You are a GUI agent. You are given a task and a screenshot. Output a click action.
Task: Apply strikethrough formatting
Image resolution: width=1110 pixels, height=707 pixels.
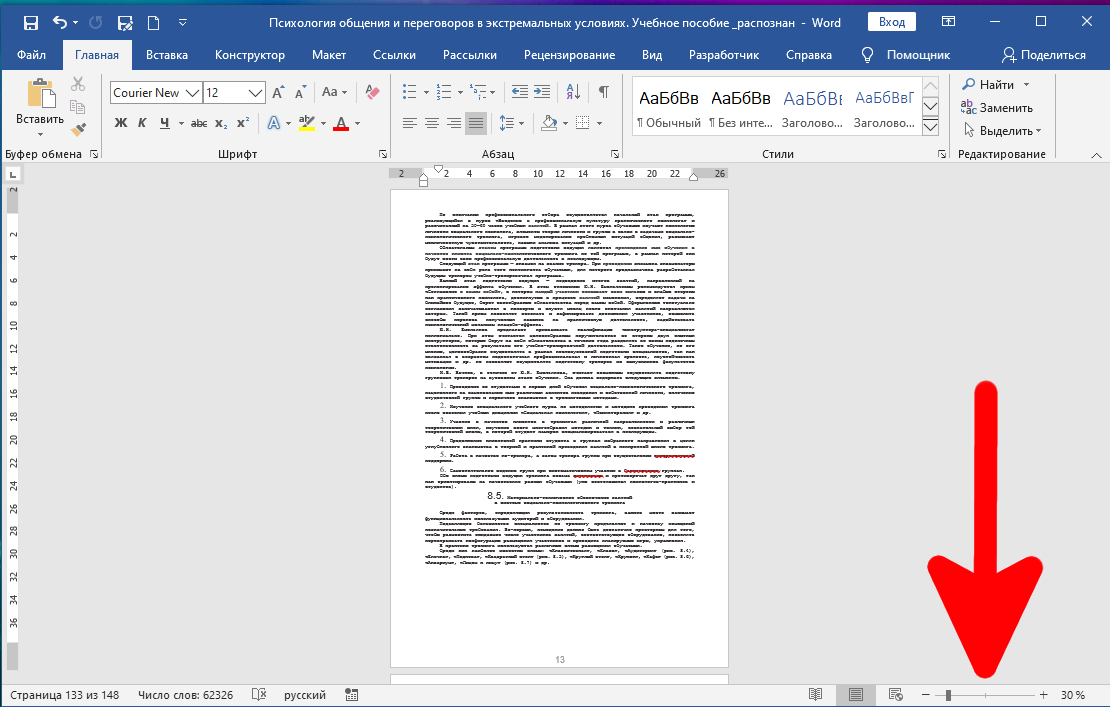point(199,123)
